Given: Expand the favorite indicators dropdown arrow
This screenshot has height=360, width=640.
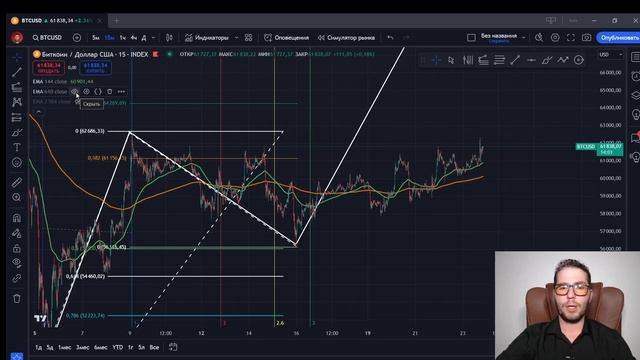Looking at the screenshot, I should (236, 38).
